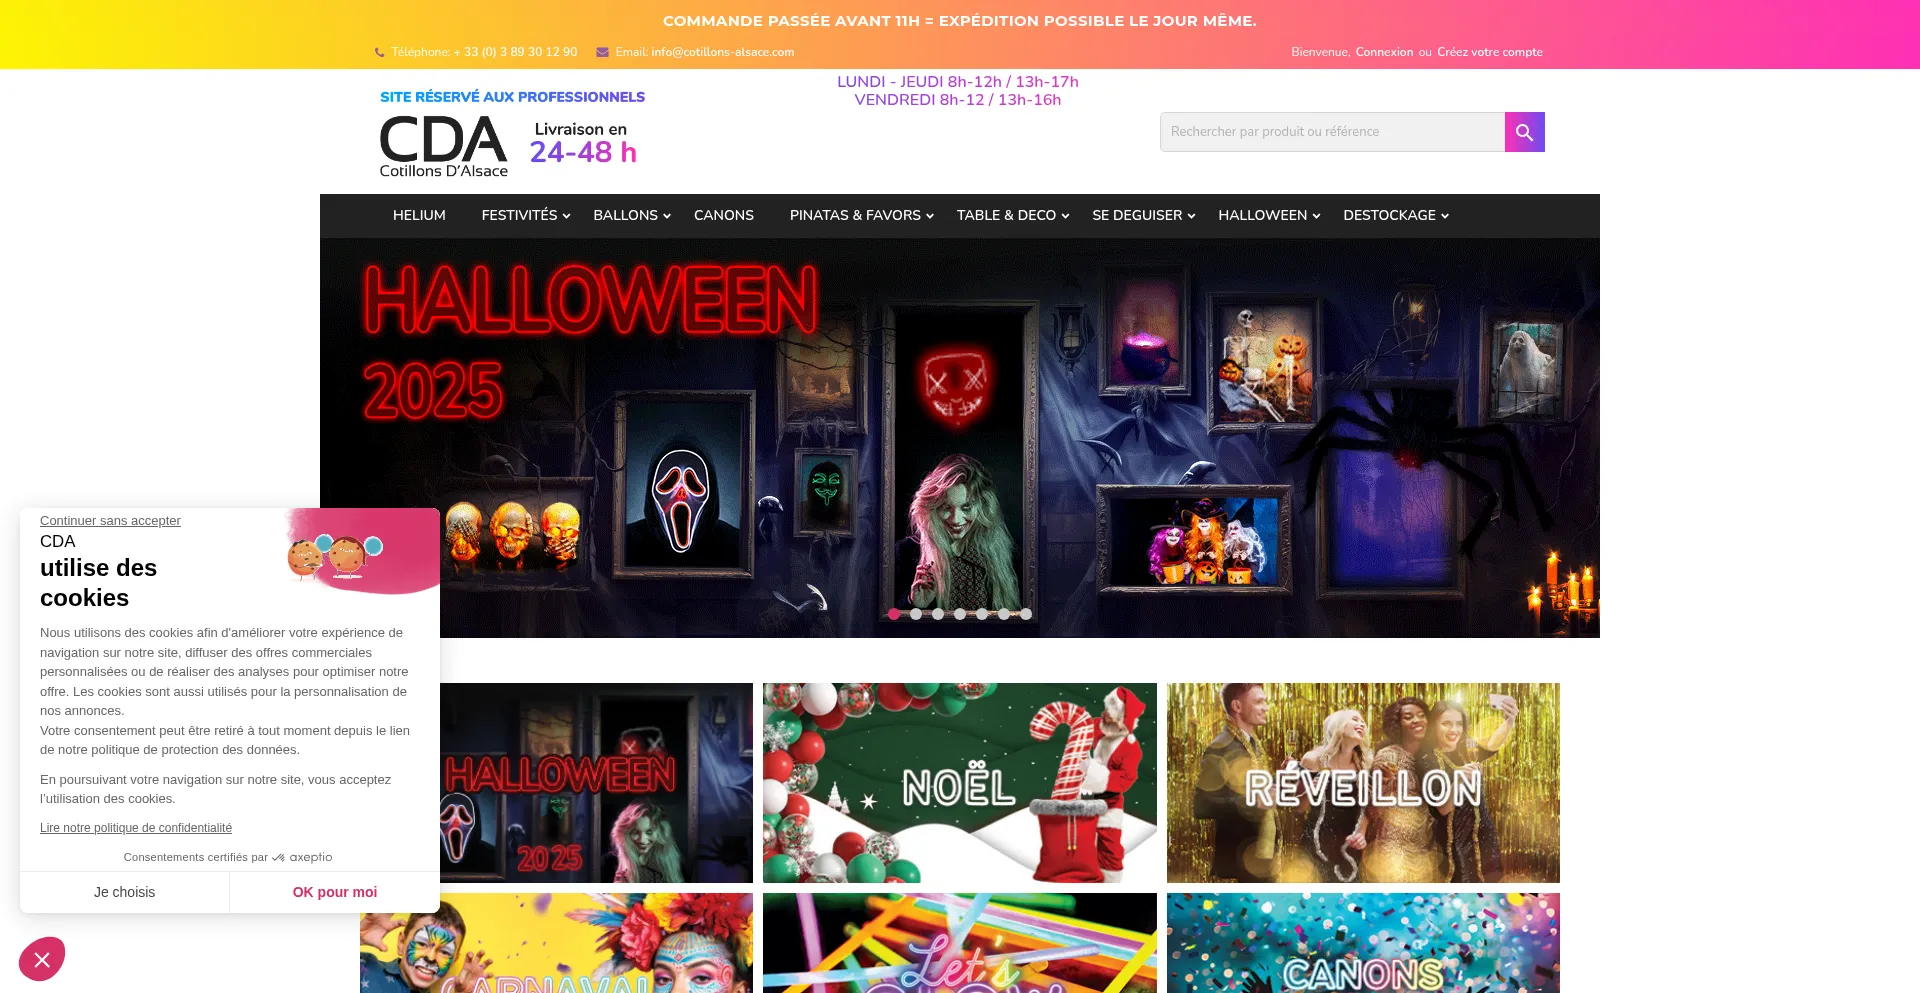This screenshot has height=993, width=1920.
Task: Open the DESTOCKAGE menu
Action: [1389, 215]
